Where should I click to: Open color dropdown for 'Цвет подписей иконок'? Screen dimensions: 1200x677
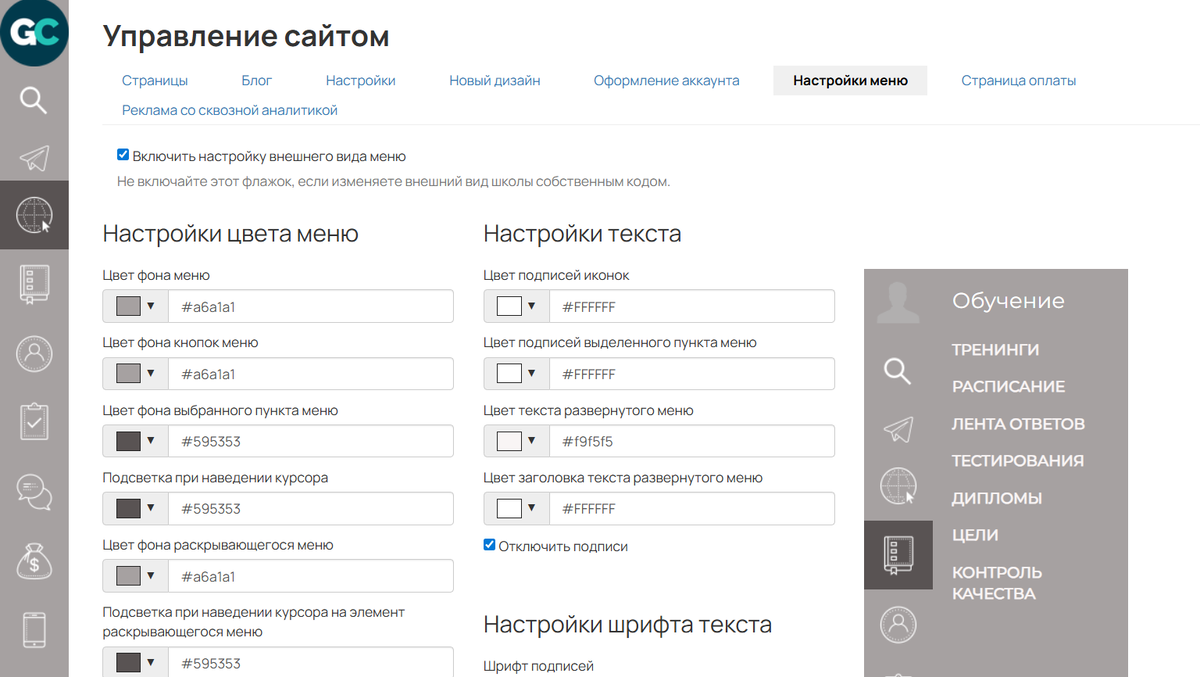point(516,307)
